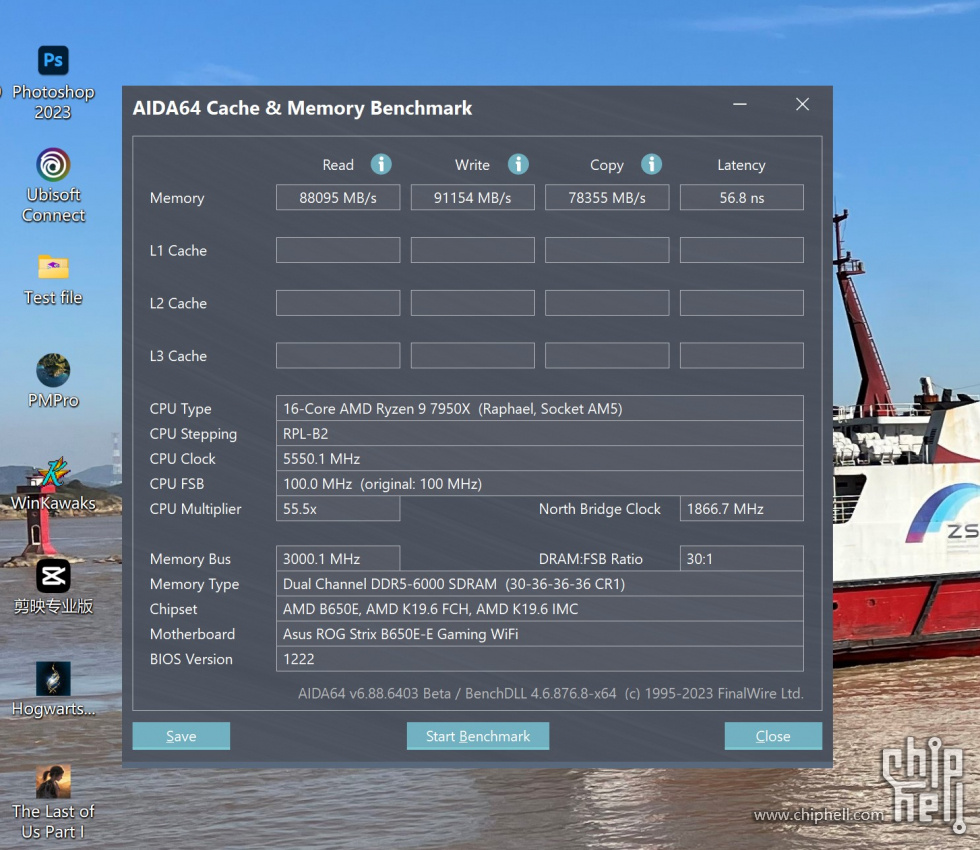This screenshot has height=850, width=980.
Task: Open the 剪映专业版 desktop icon
Action: click(x=53, y=576)
